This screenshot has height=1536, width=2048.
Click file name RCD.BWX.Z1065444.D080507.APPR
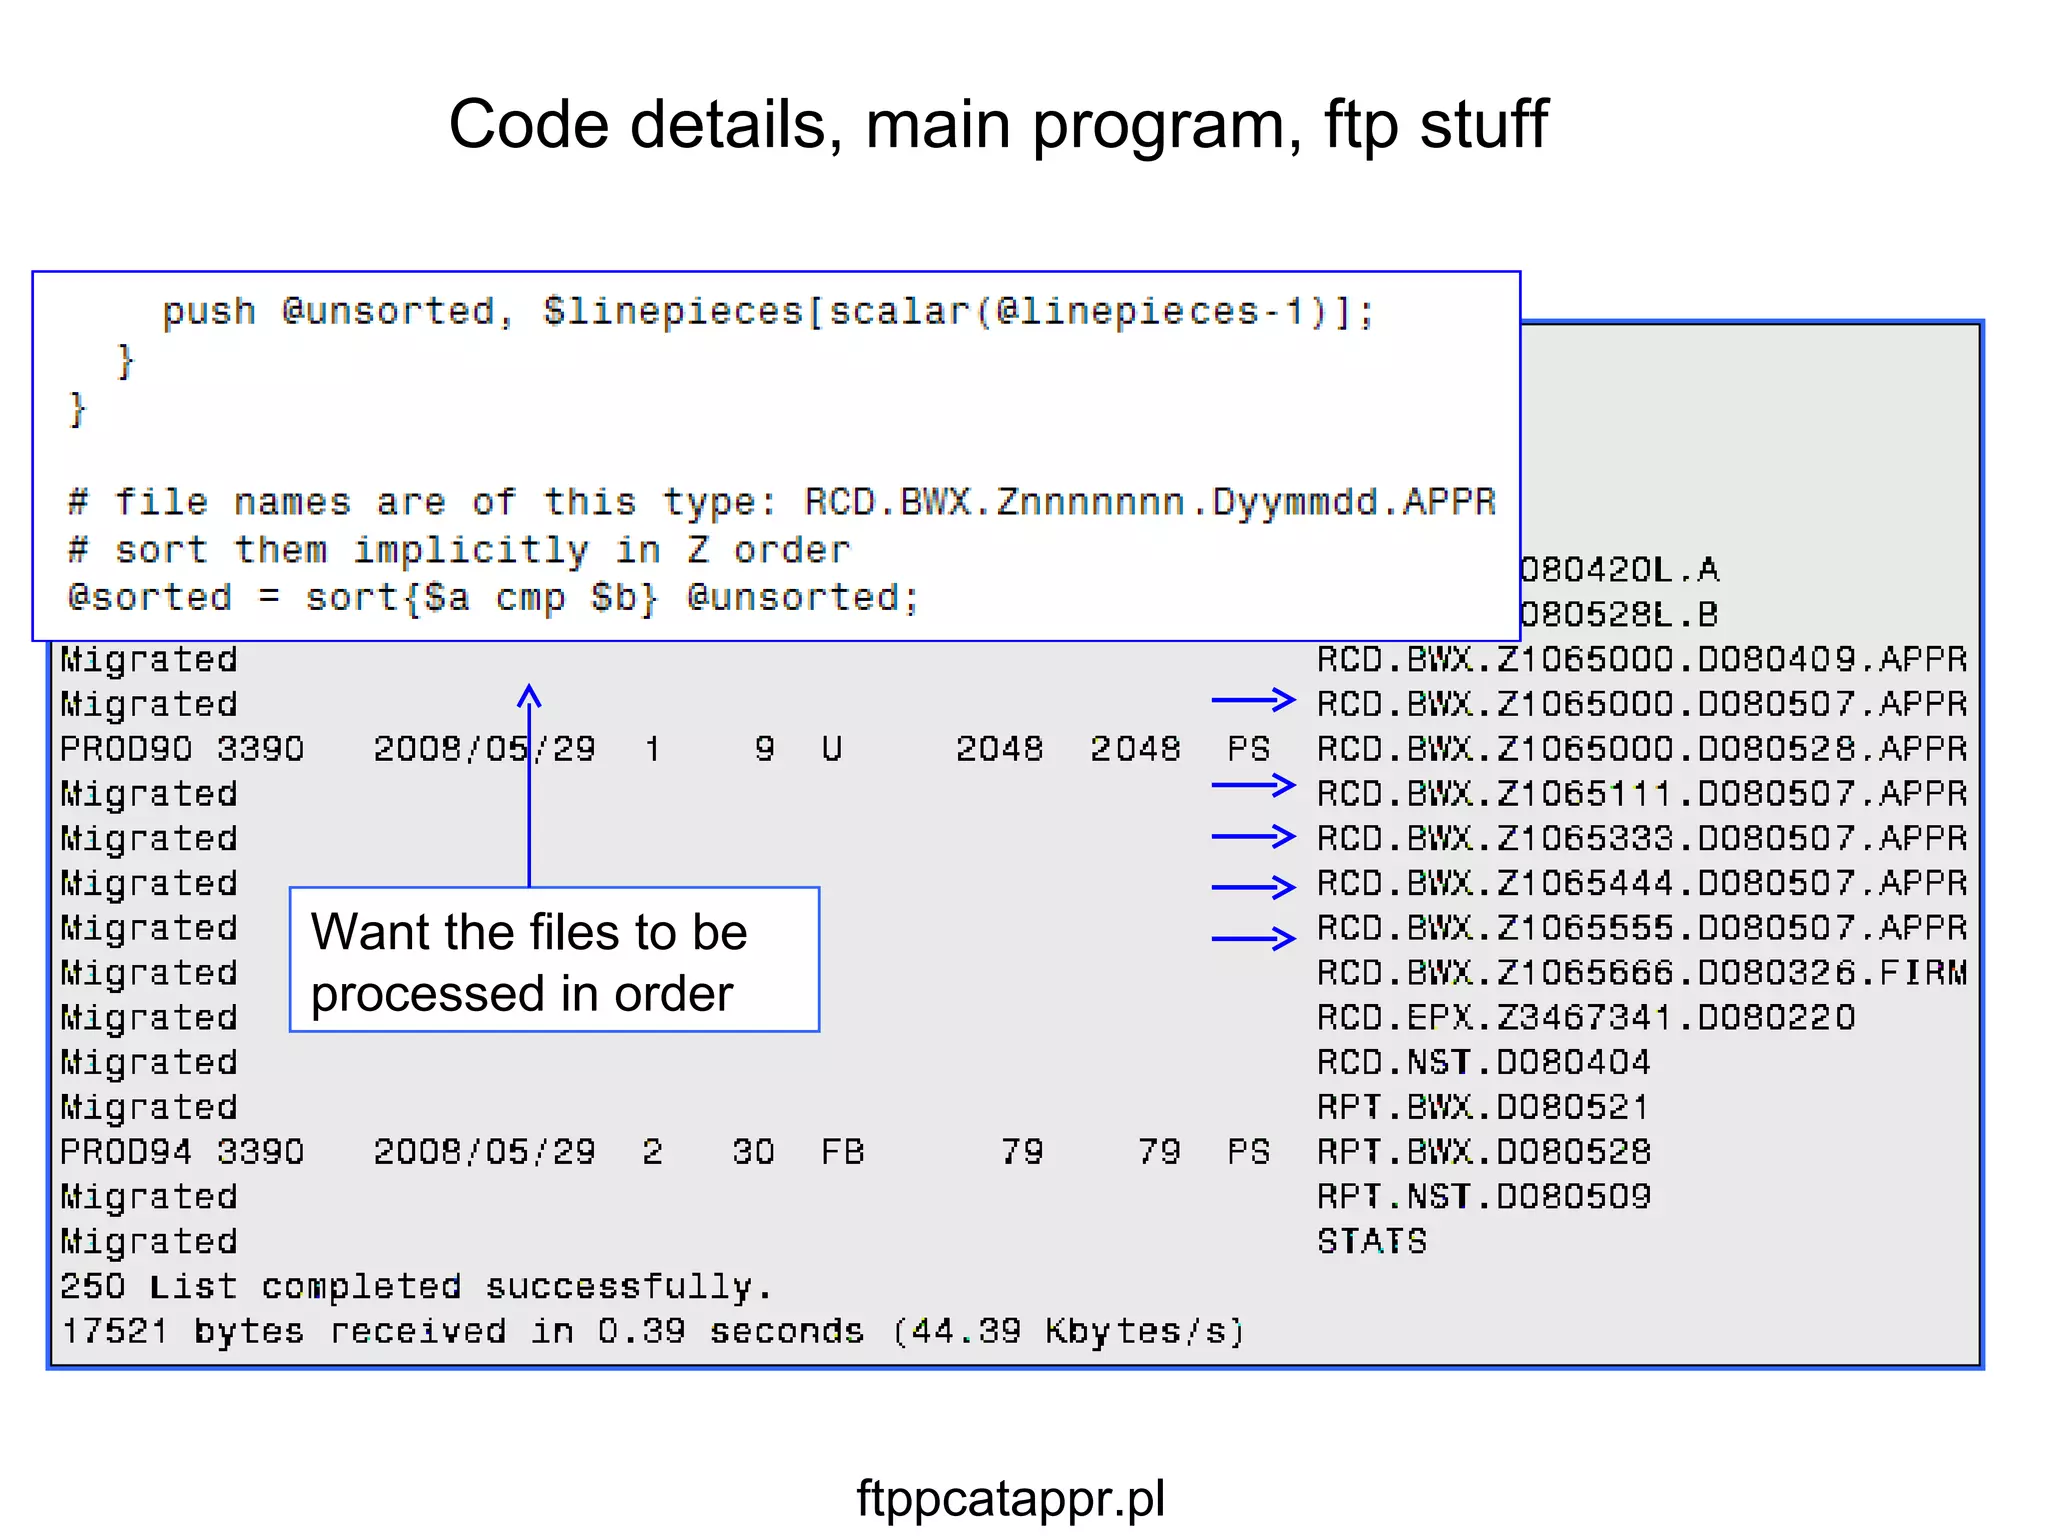(1642, 883)
